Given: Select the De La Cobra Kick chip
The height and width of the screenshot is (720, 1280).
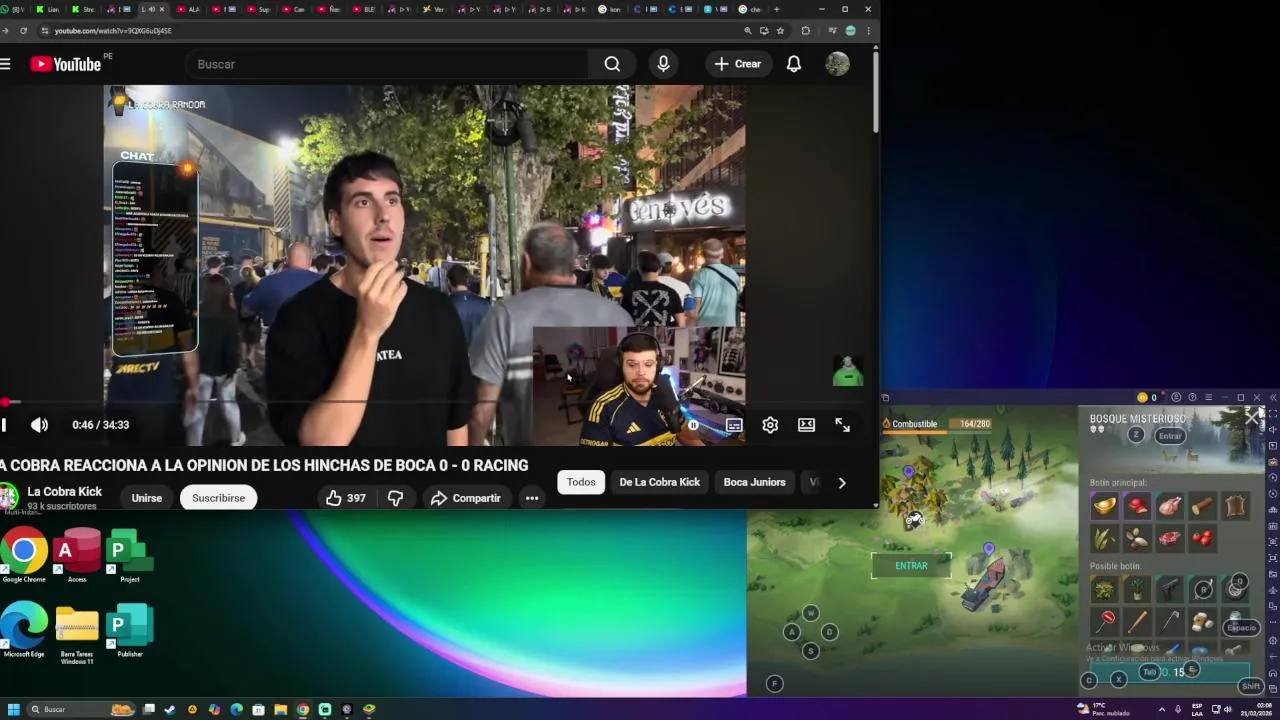Looking at the screenshot, I should [x=659, y=482].
